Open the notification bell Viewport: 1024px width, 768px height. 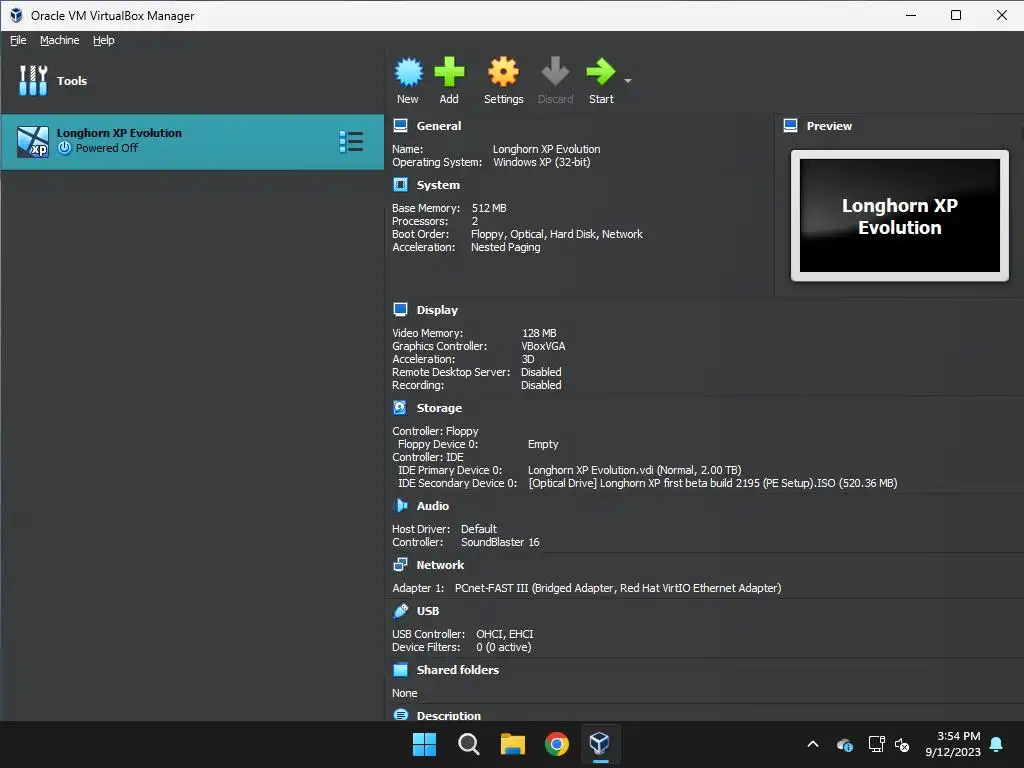(x=997, y=744)
